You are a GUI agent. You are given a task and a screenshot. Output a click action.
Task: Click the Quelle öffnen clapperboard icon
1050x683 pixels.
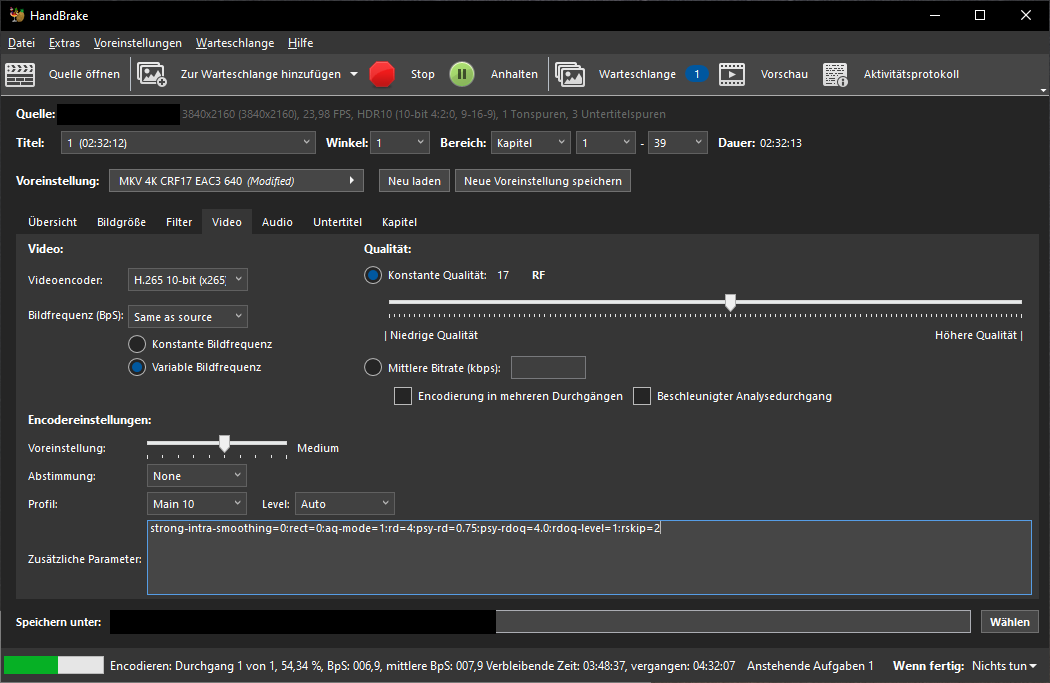20,74
